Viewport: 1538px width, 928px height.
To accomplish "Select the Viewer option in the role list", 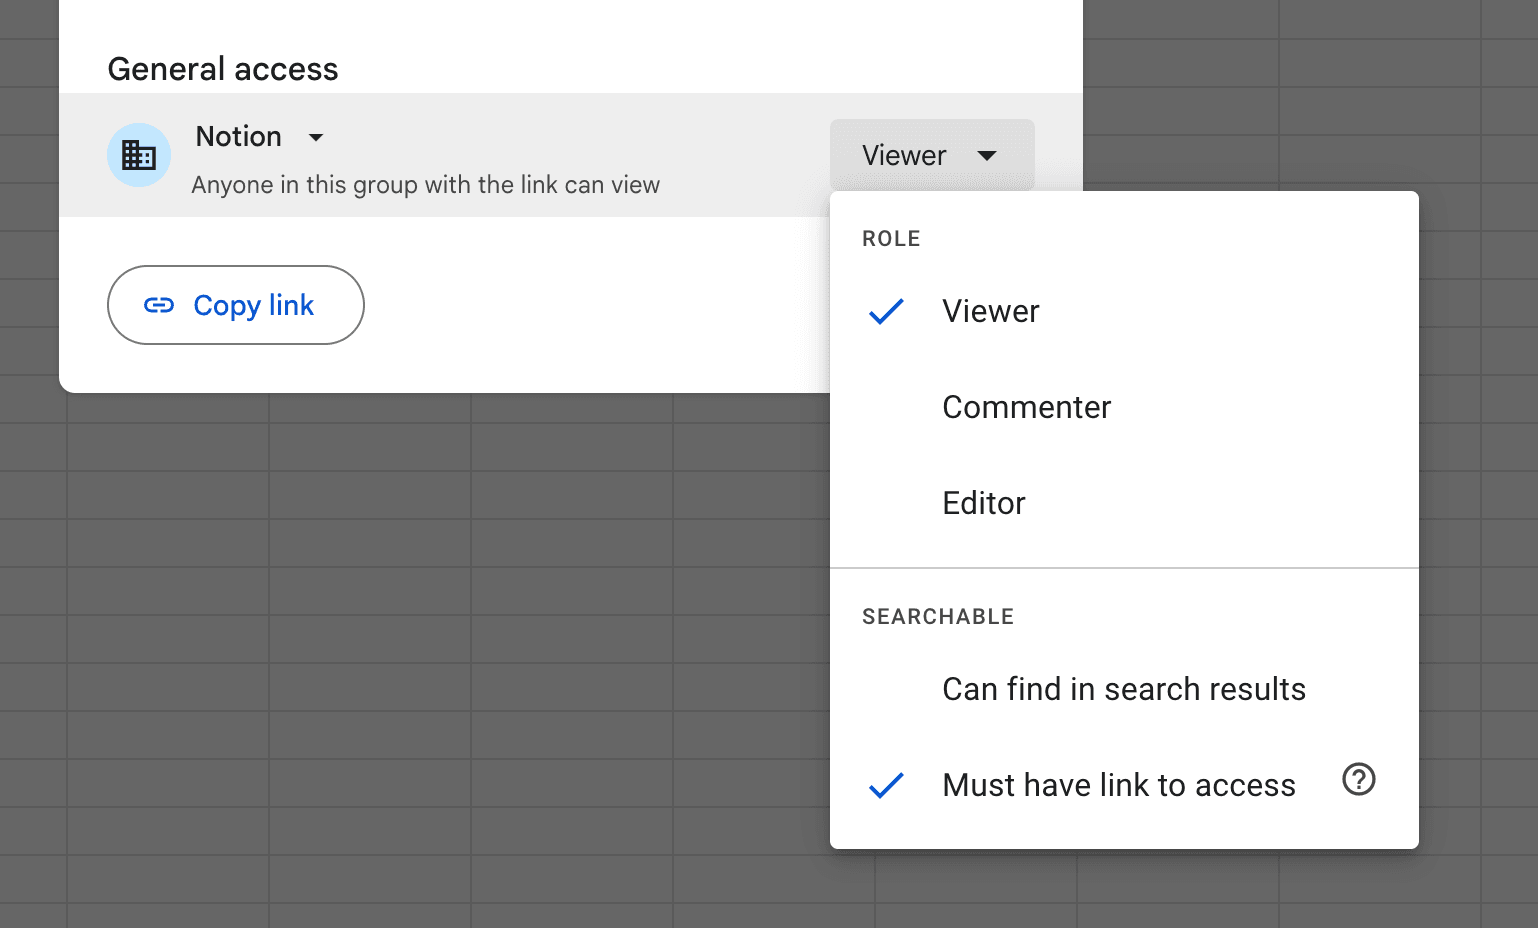I will click(x=990, y=311).
